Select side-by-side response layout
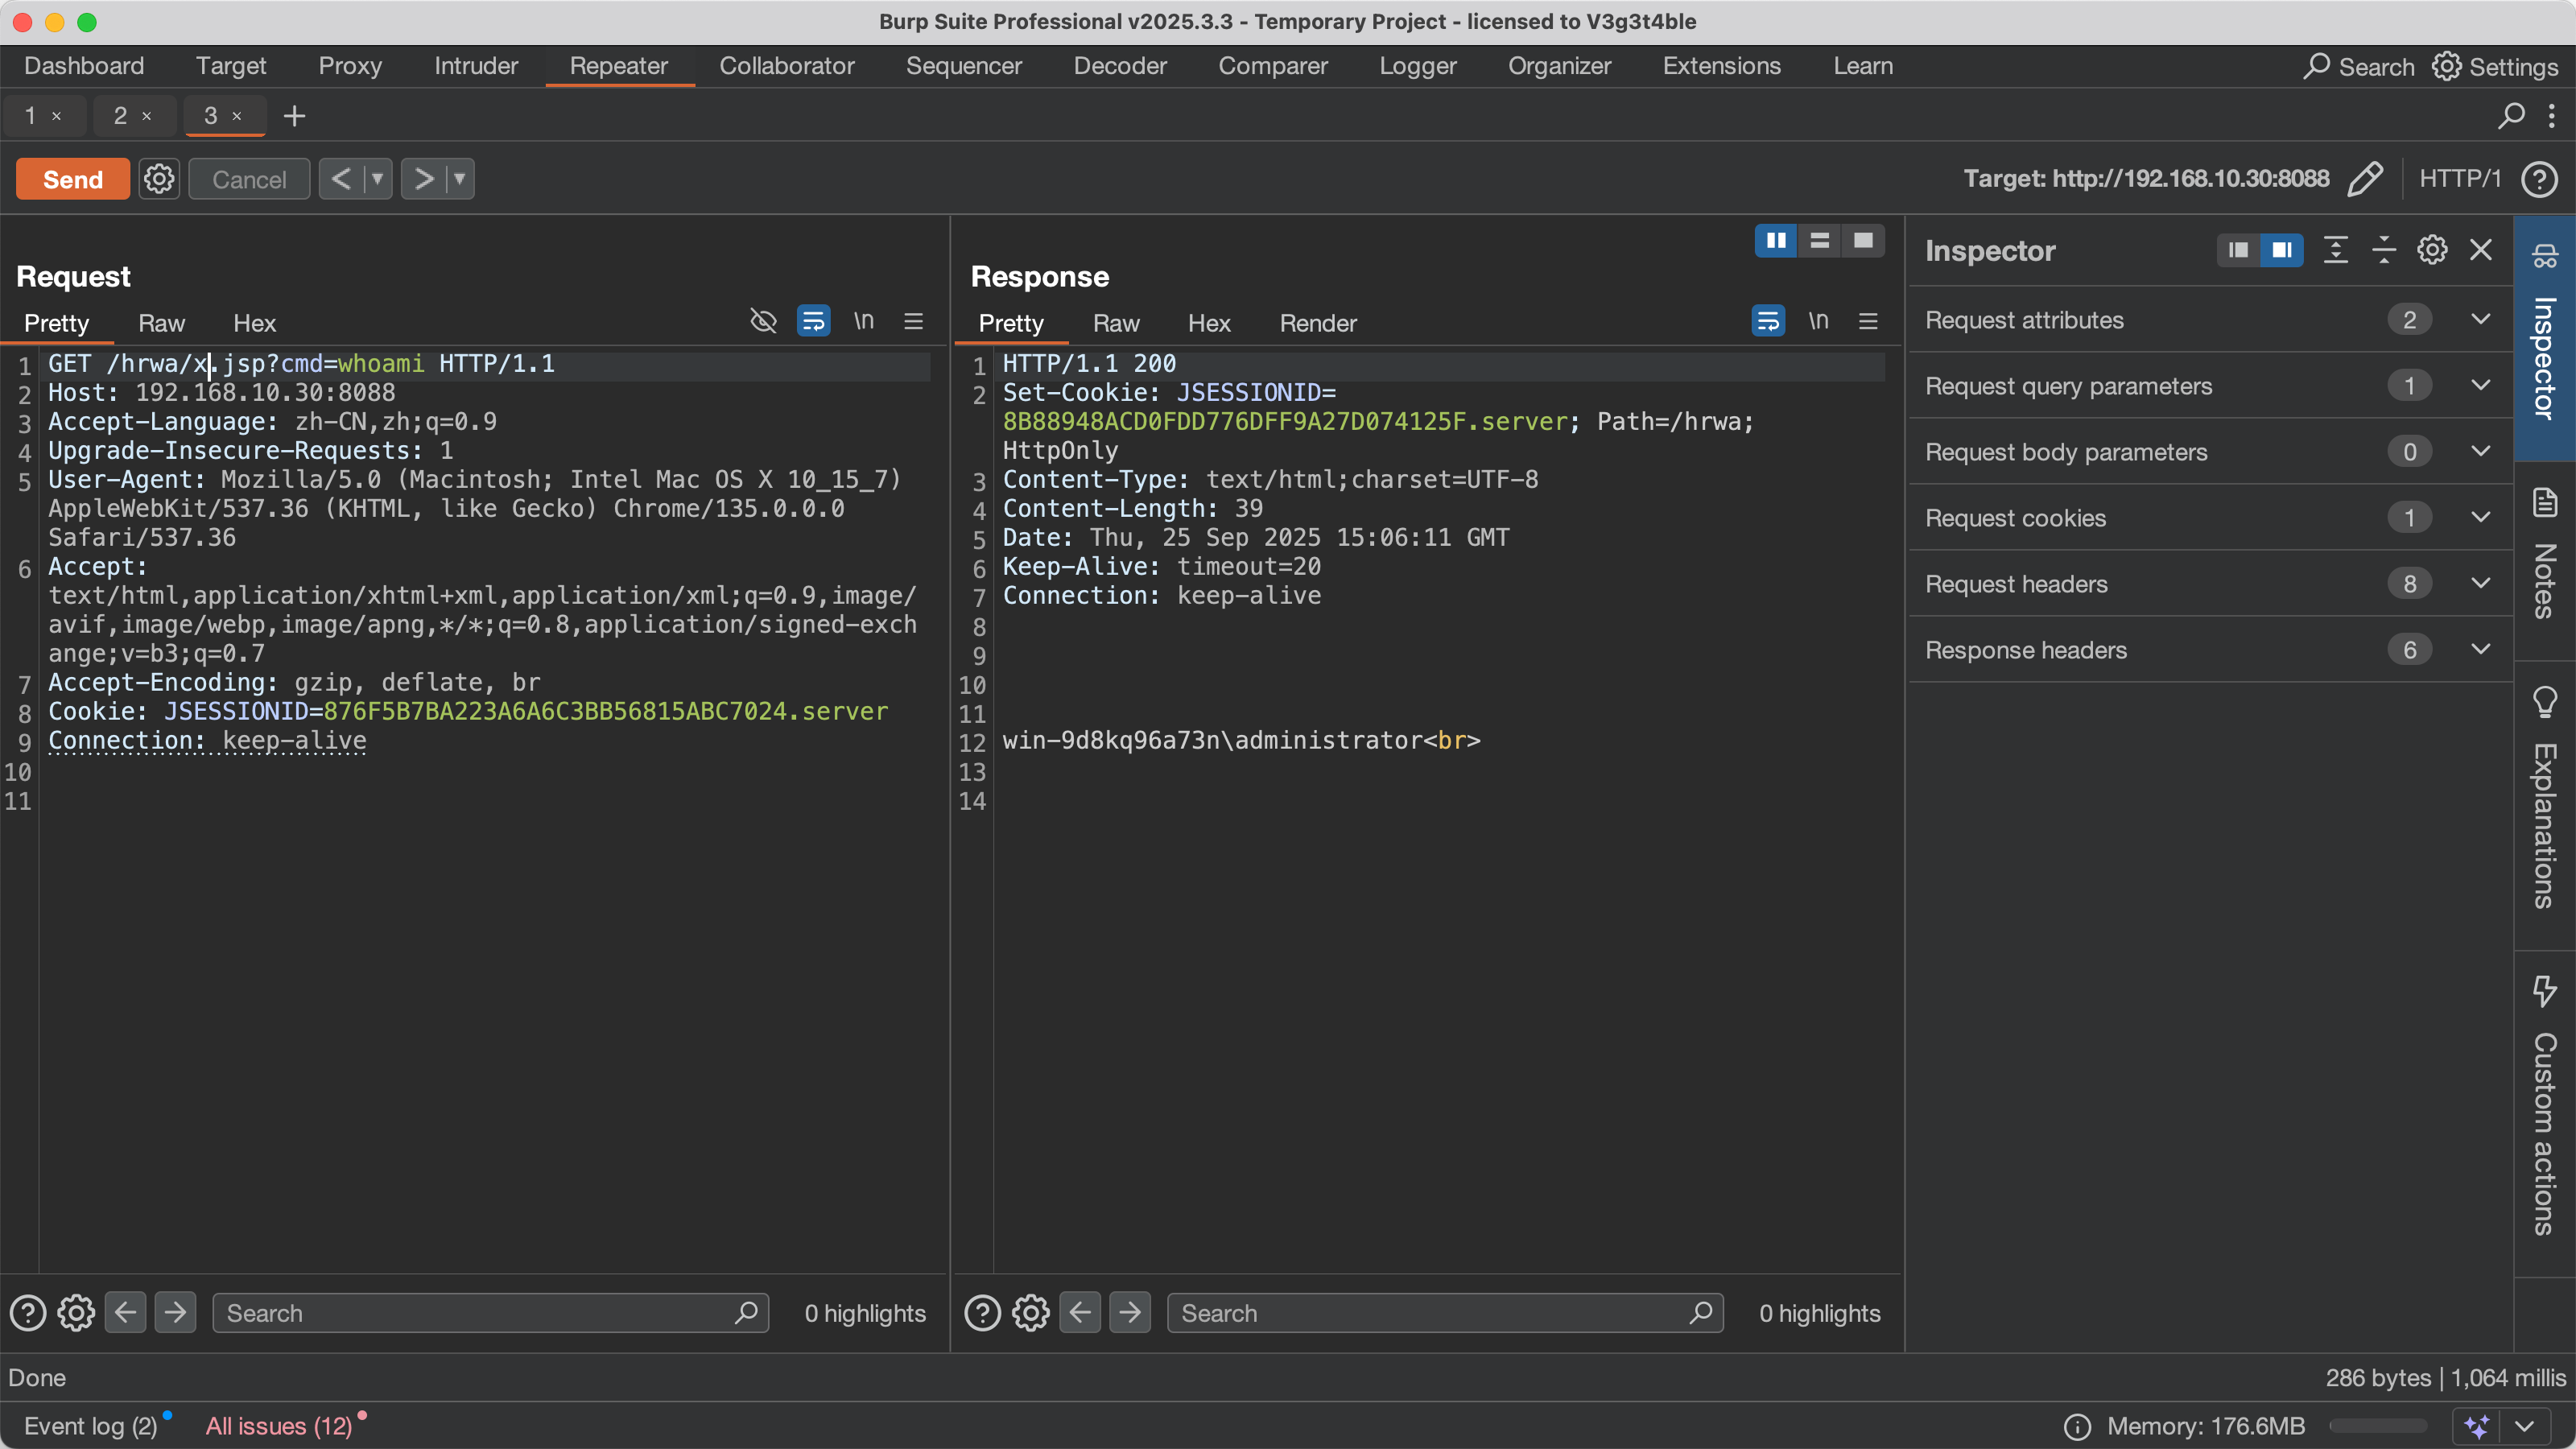The image size is (2576, 1449). 1776,240
